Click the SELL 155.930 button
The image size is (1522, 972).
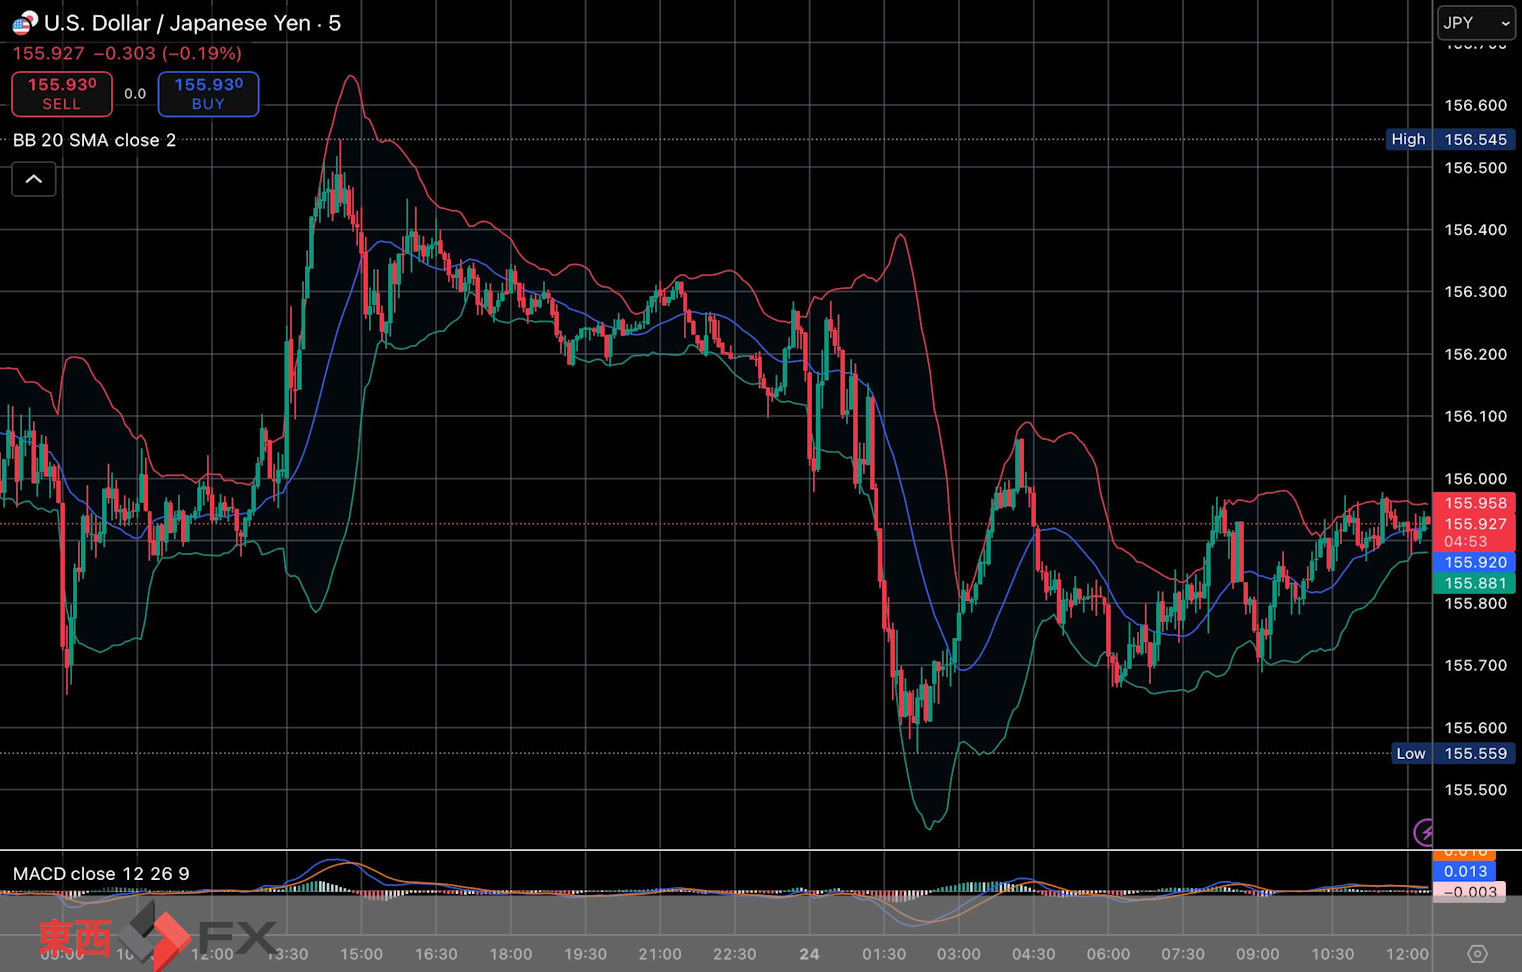pos(62,94)
